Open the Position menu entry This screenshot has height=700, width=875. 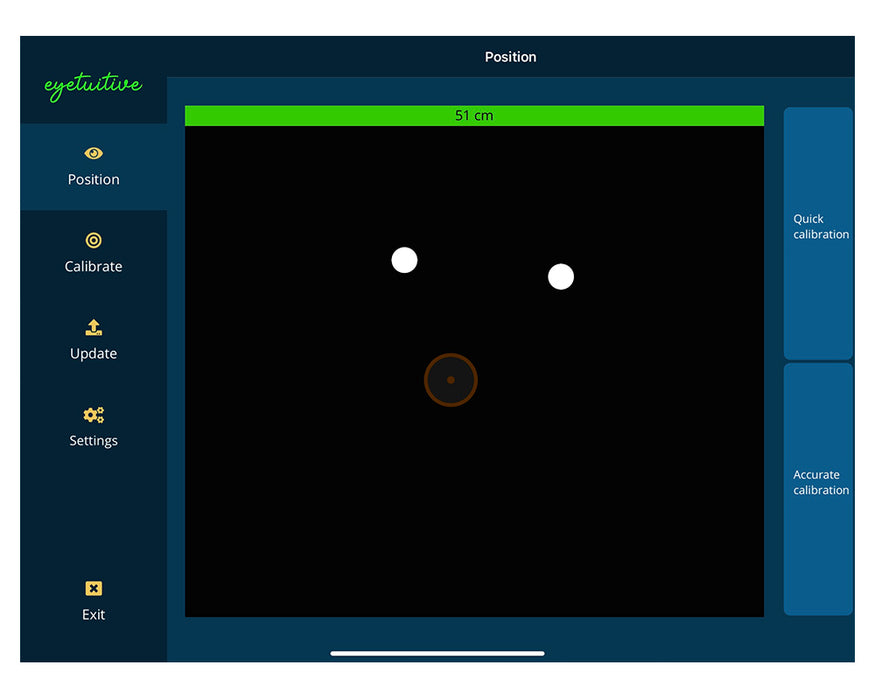(x=93, y=167)
